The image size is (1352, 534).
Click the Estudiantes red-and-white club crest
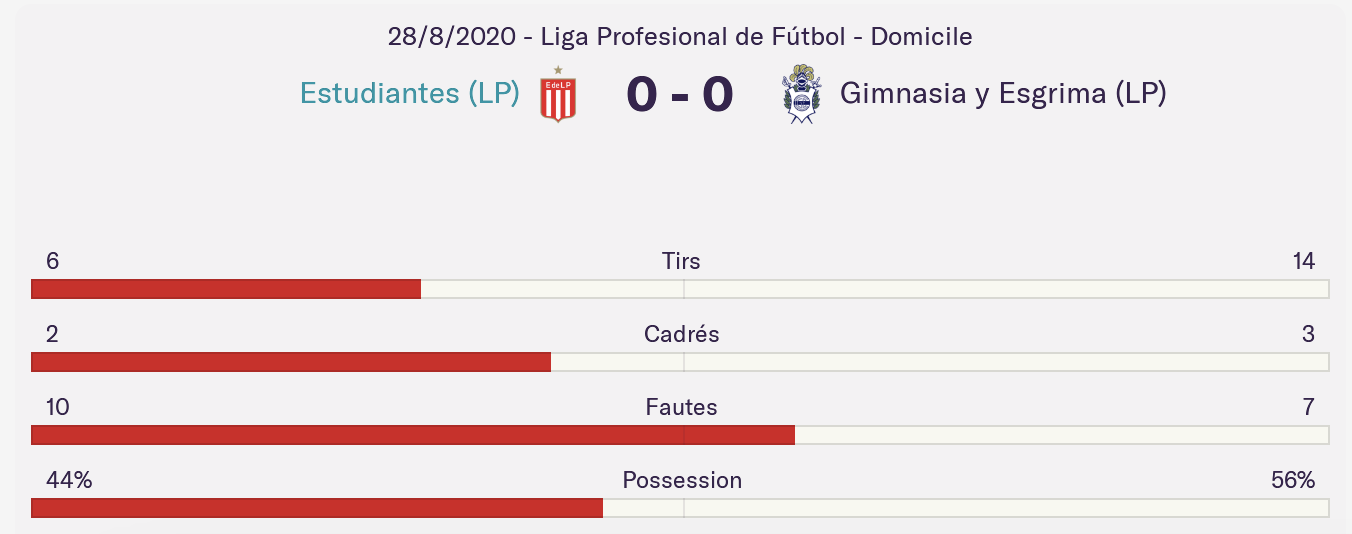pyautogui.click(x=558, y=95)
